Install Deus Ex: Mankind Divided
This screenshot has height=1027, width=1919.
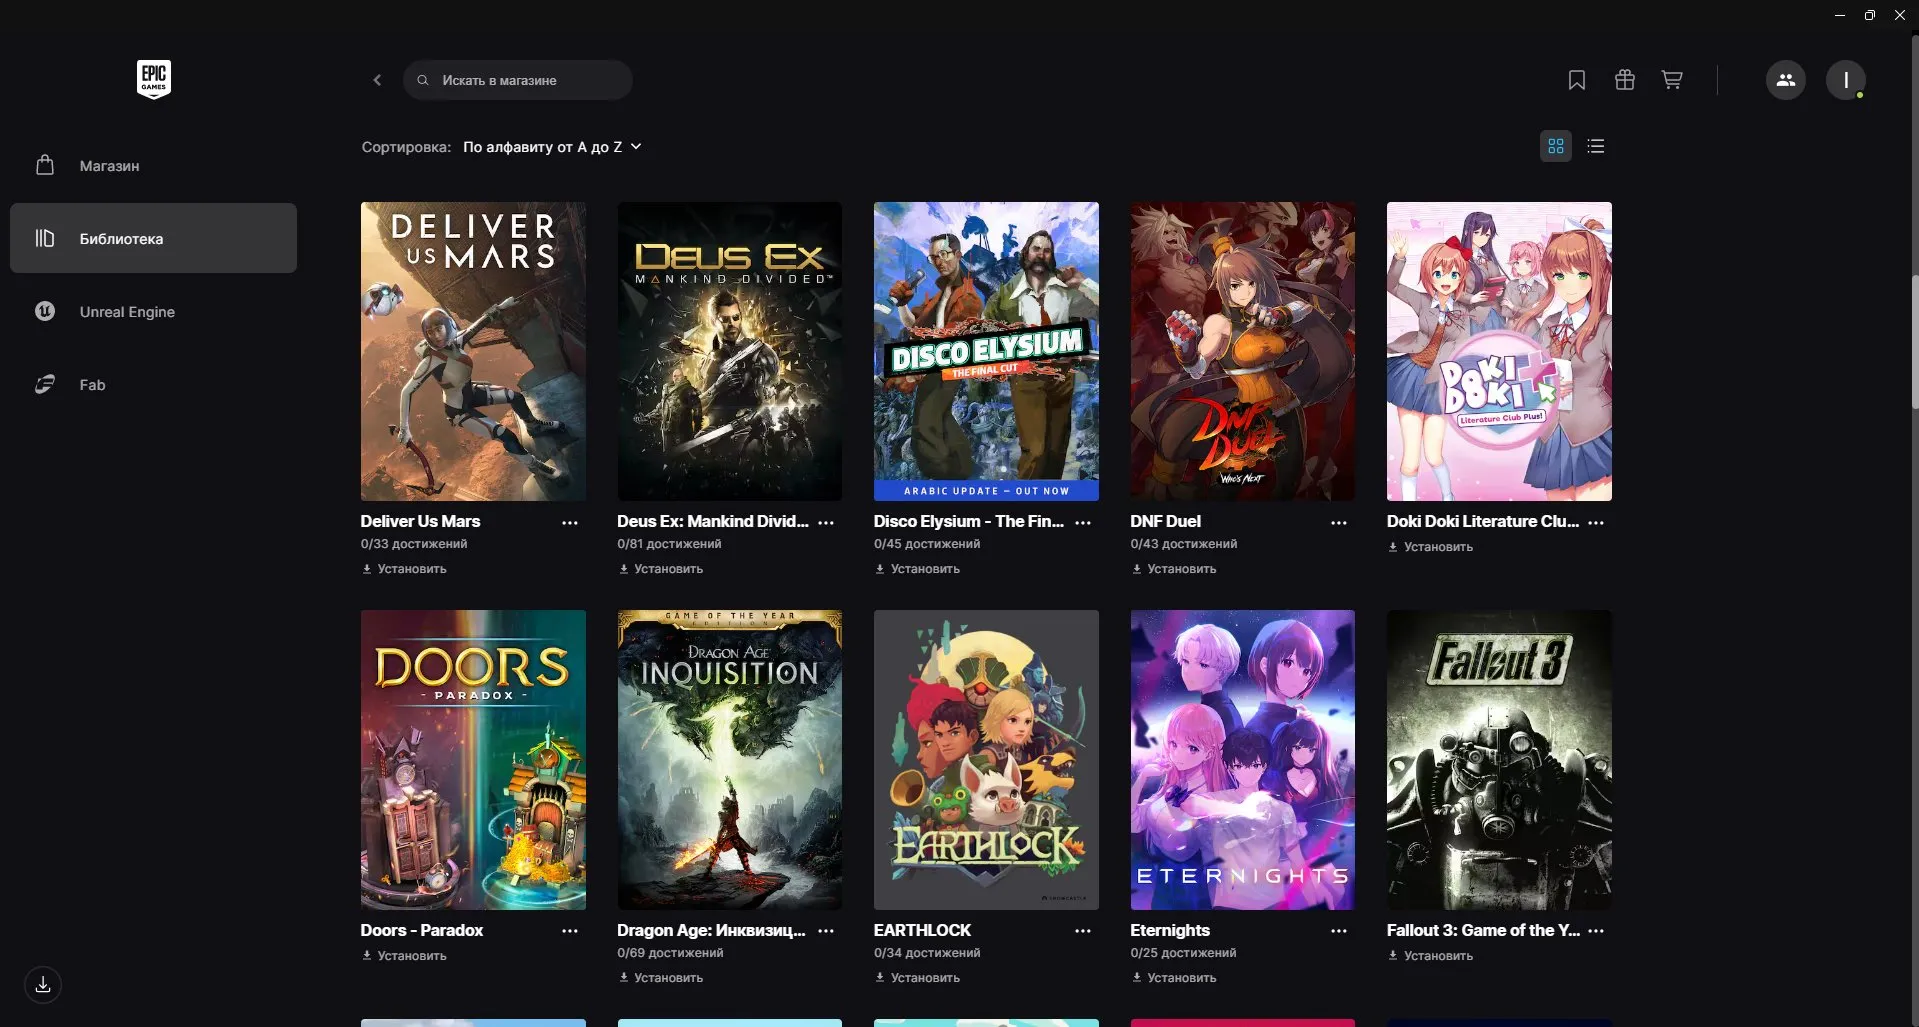point(661,569)
